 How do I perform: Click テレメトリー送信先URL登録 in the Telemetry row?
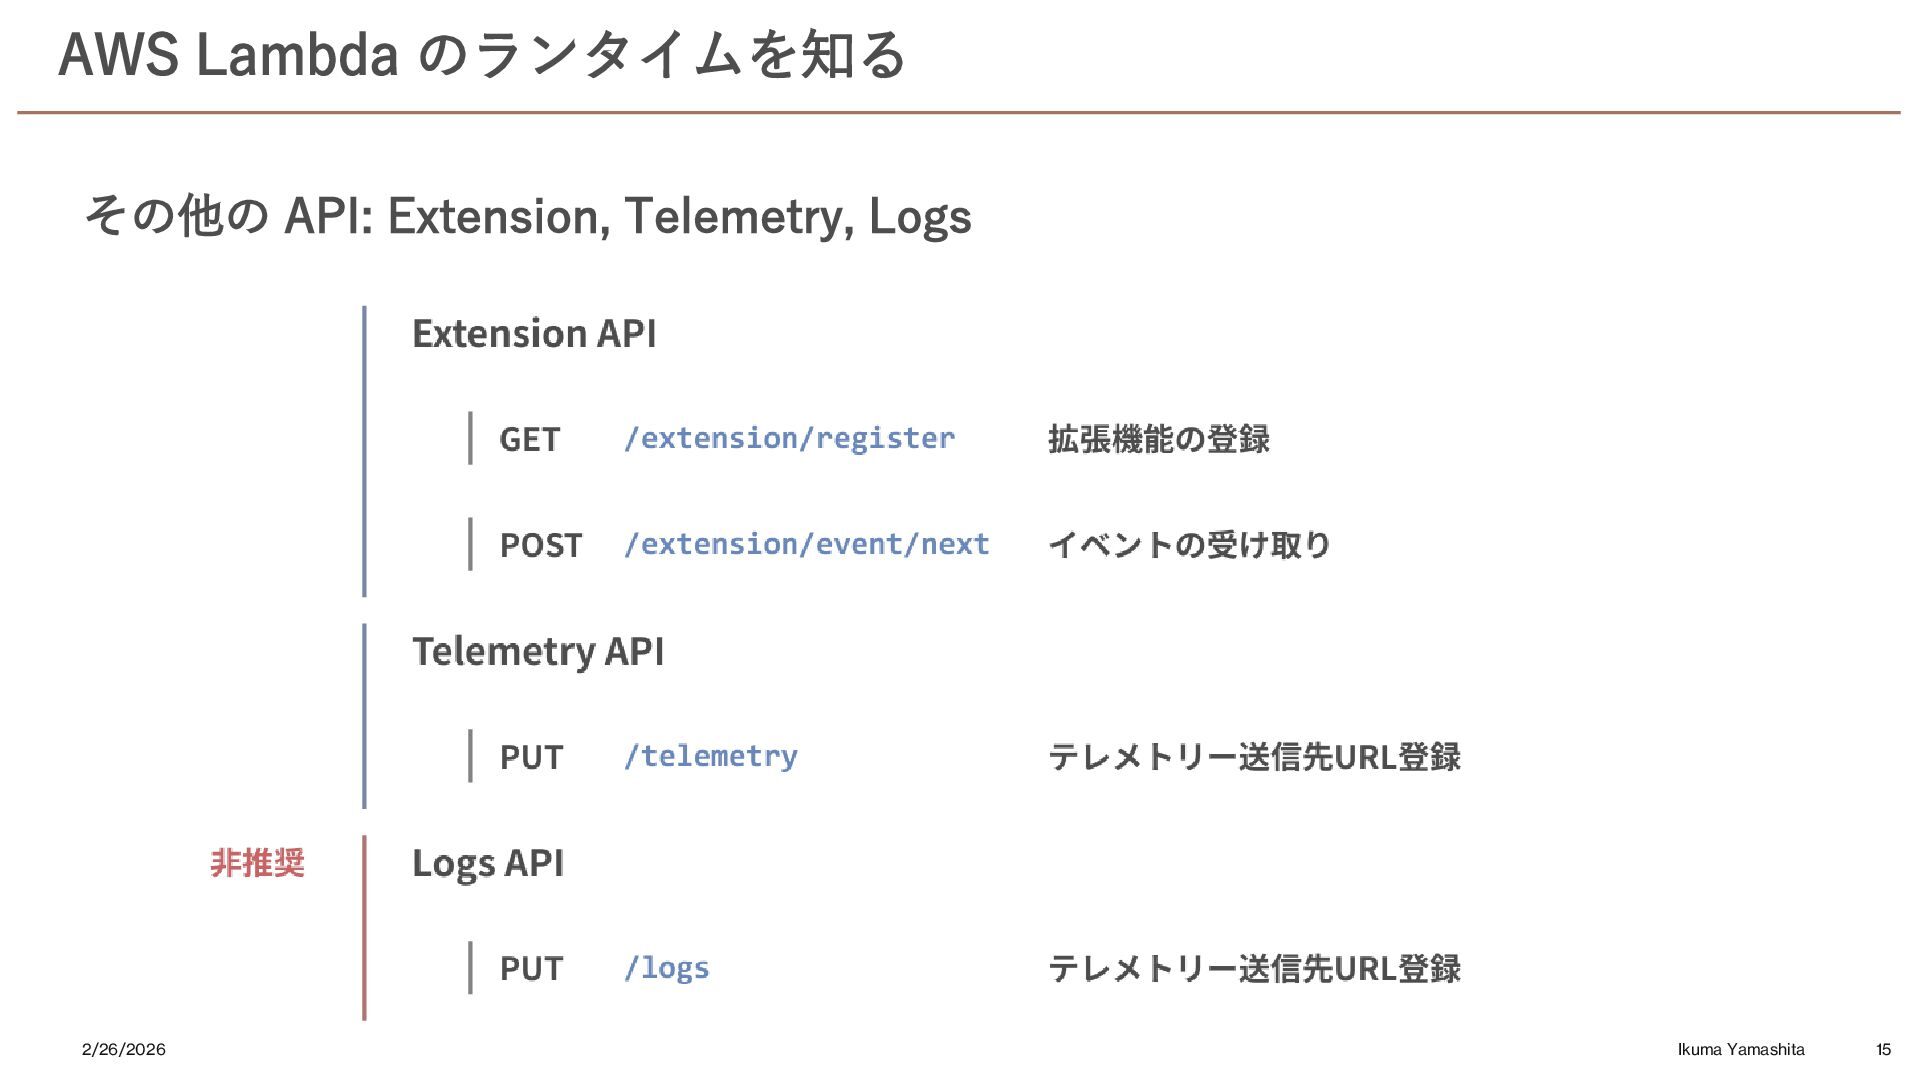click(1254, 757)
